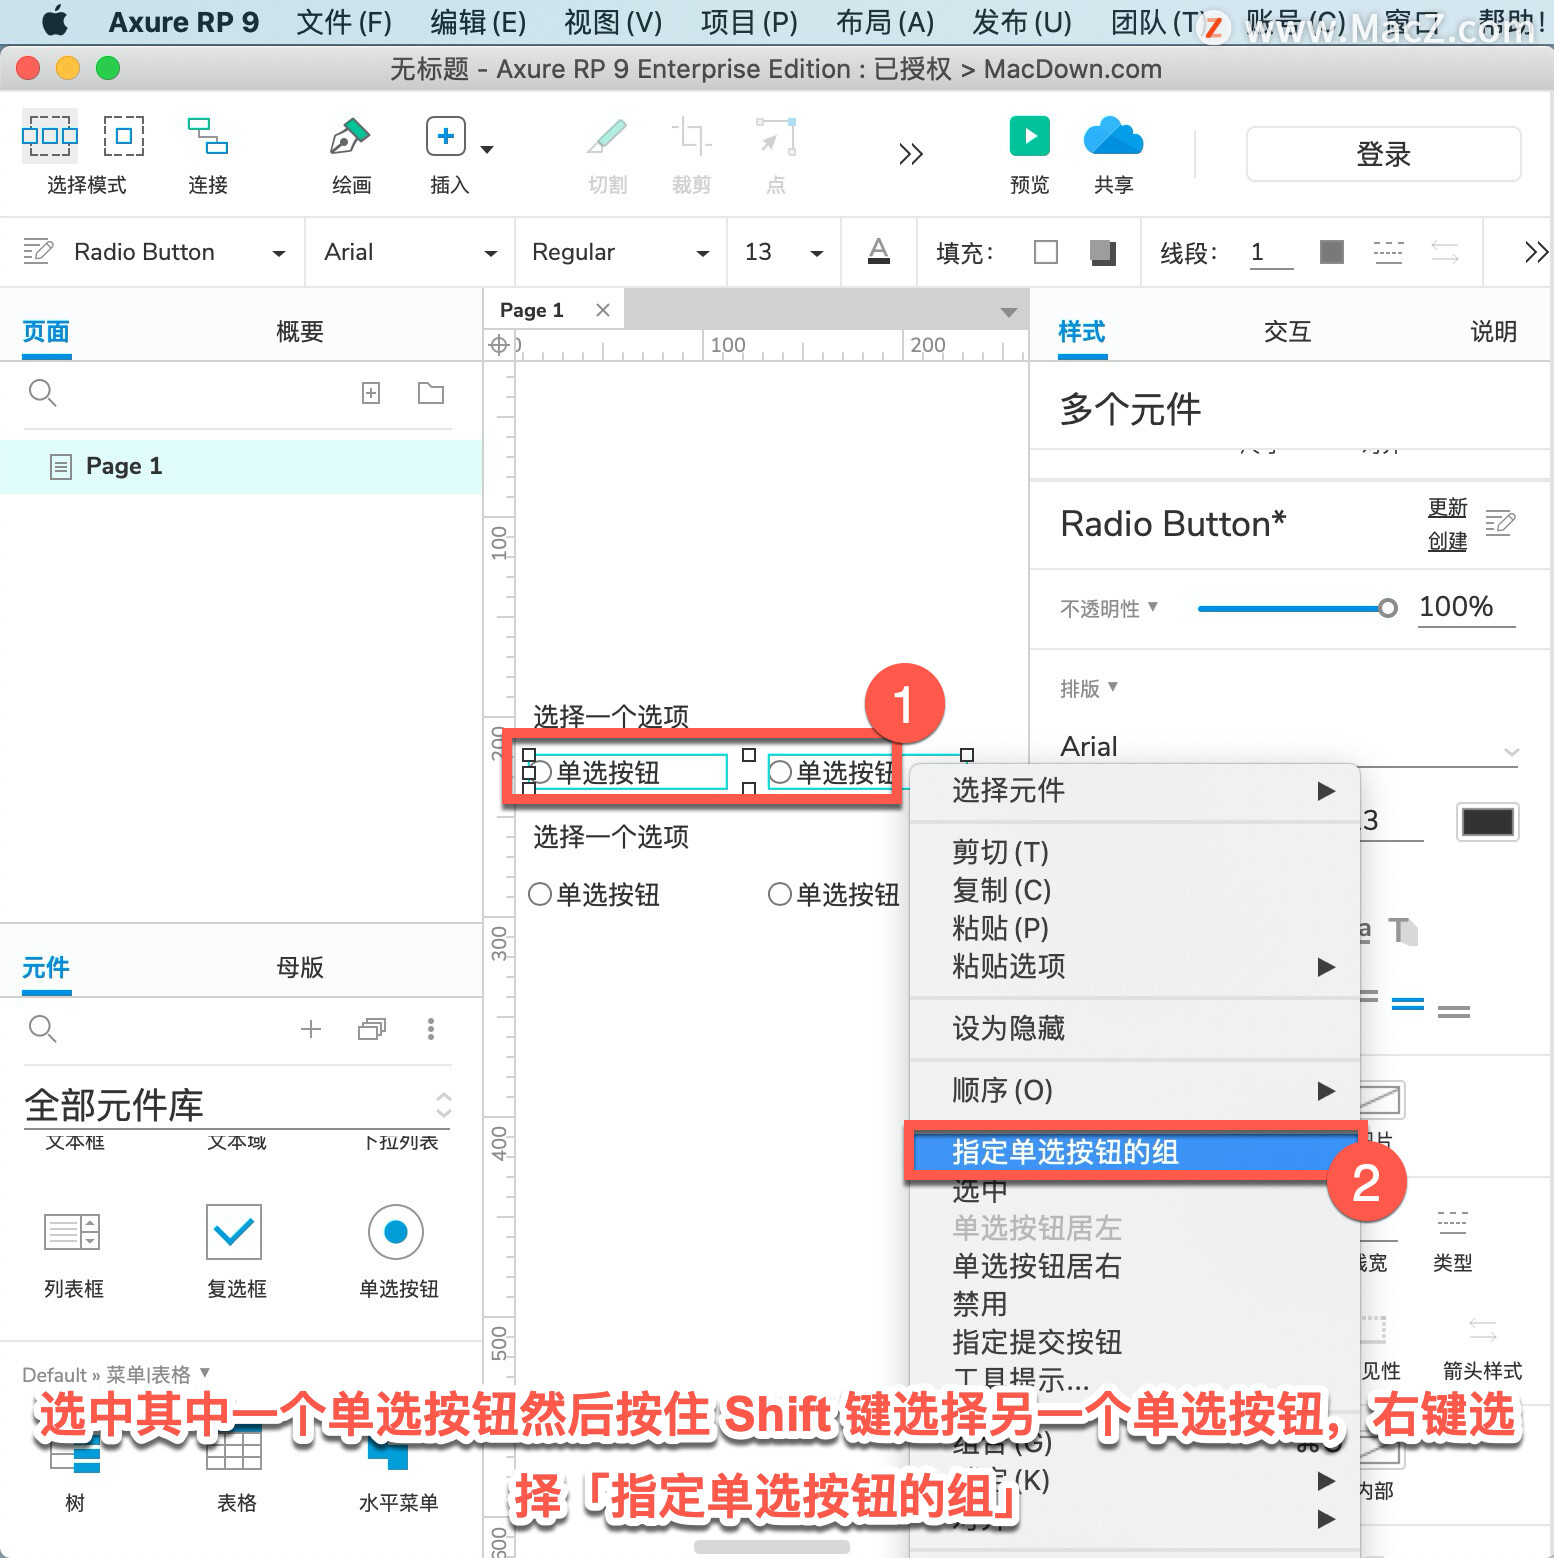Open Radio Button widget style dropdown
This screenshot has width=1554, height=1558.
pos(279,253)
